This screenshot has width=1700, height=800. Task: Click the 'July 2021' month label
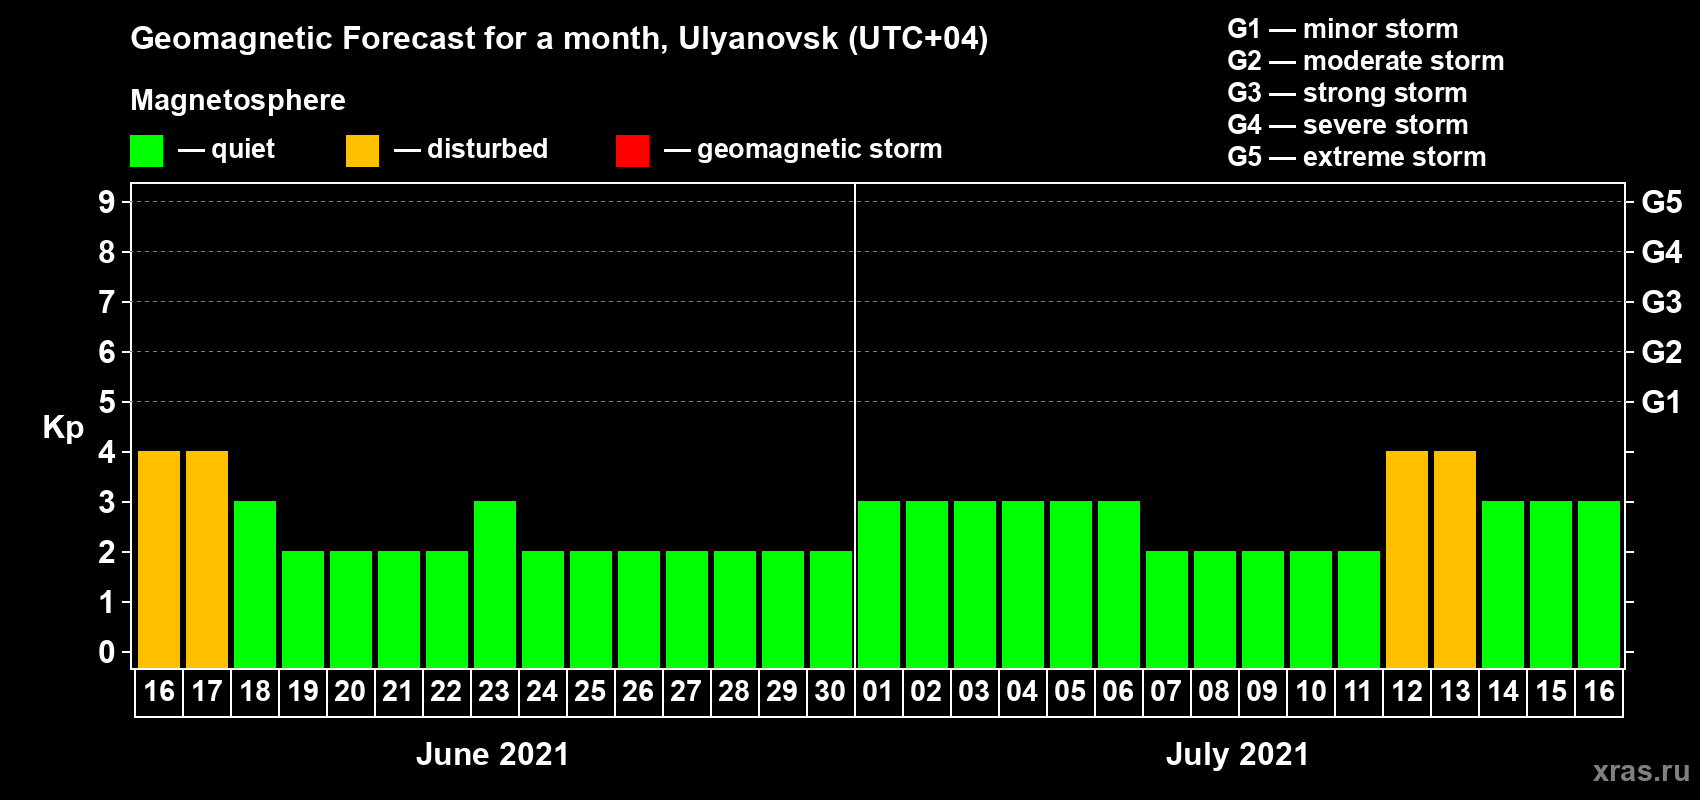1237,754
